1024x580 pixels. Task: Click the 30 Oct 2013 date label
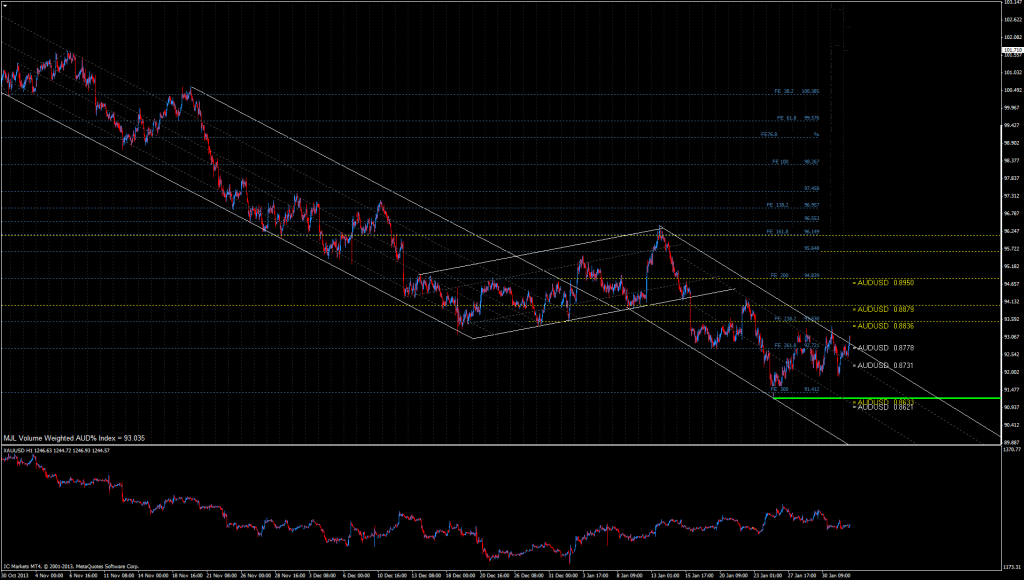(x=16, y=575)
